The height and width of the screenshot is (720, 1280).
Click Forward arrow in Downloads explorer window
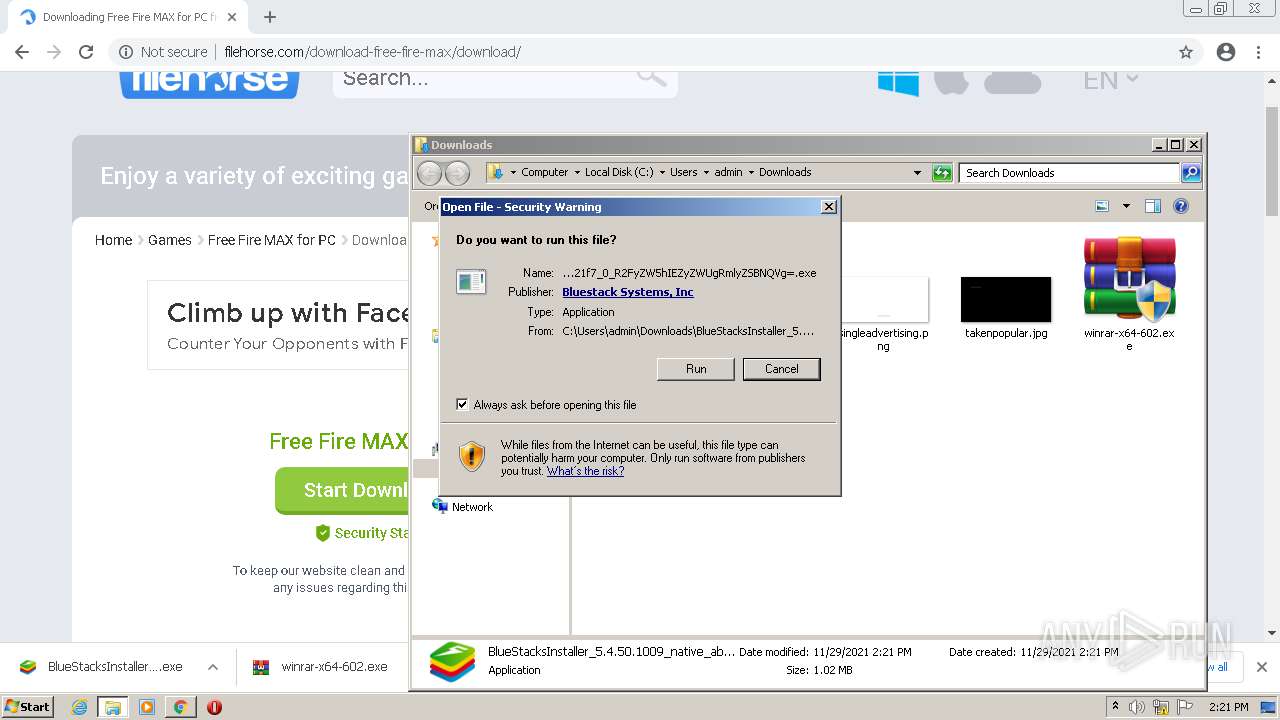(457, 173)
